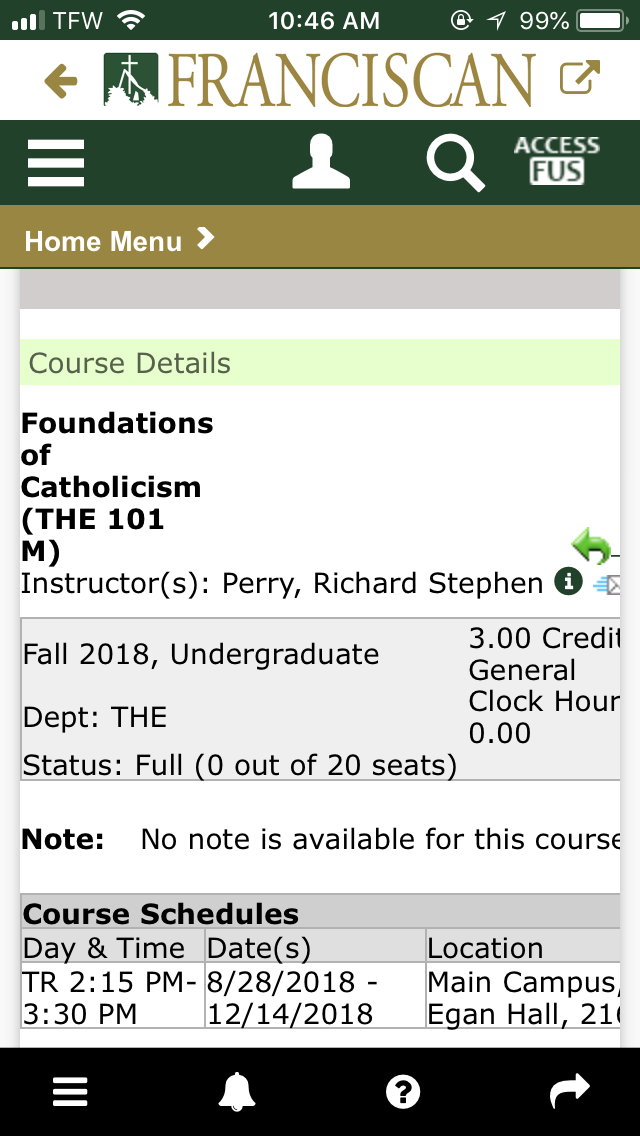The image size is (640, 1136).
Task: Tap the search magnifier icon
Action: [455, 163]
